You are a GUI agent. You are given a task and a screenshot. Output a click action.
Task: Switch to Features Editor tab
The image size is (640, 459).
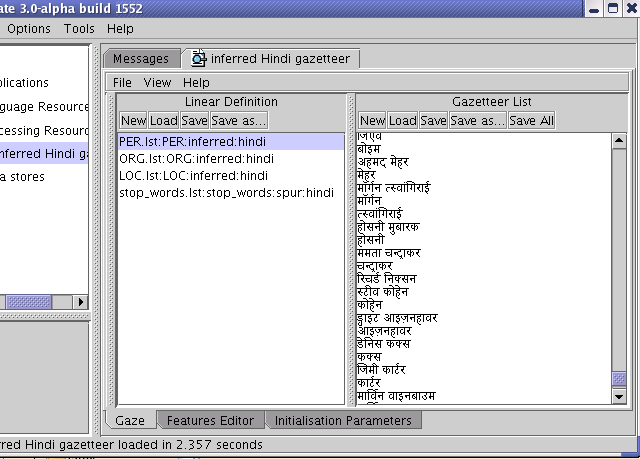pyautogui.click(x=211, y=421)
